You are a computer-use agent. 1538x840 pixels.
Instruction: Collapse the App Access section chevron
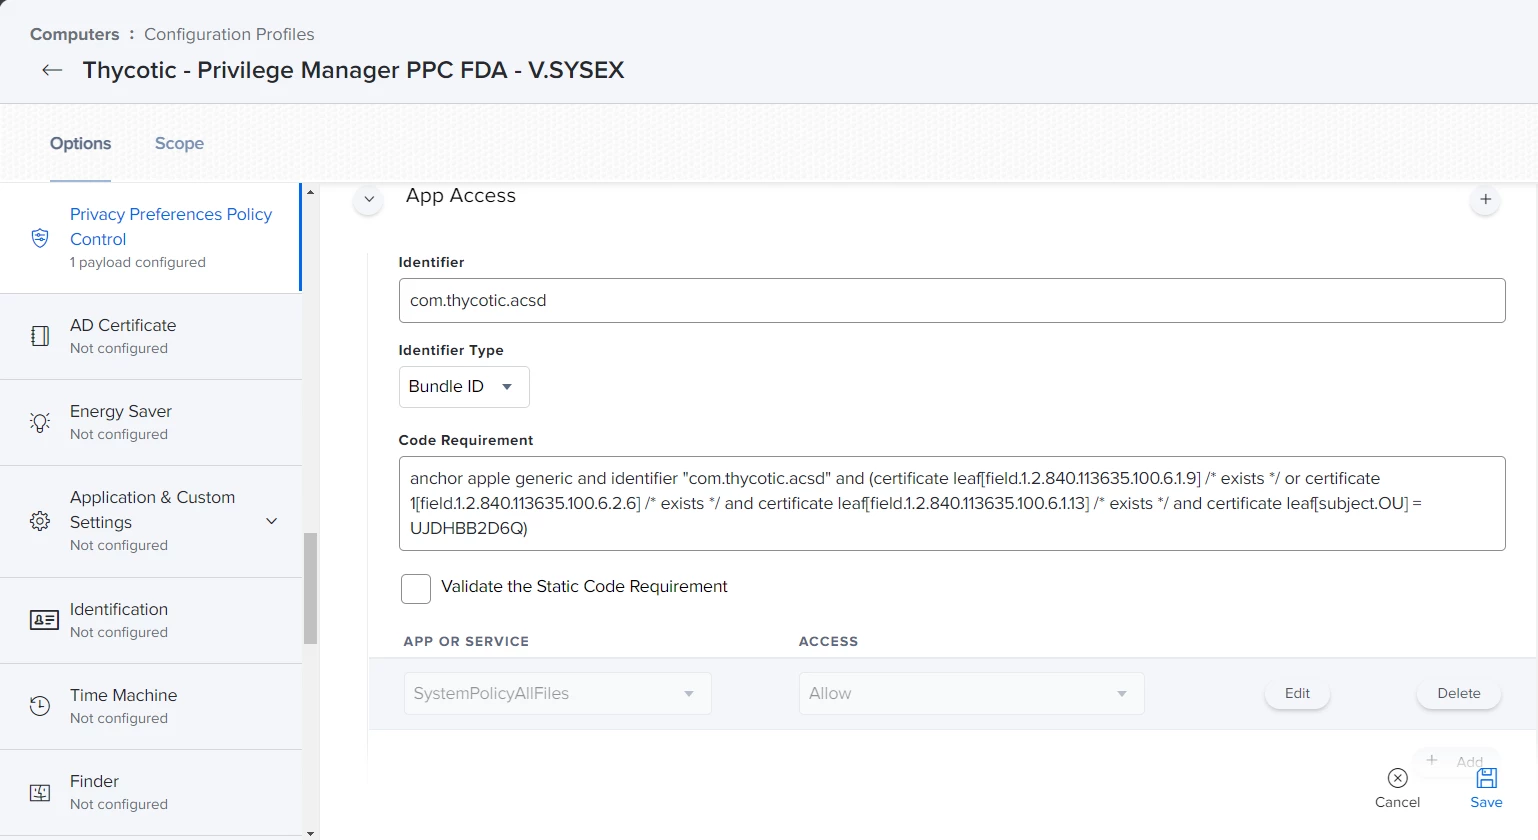tap(369, 200)
